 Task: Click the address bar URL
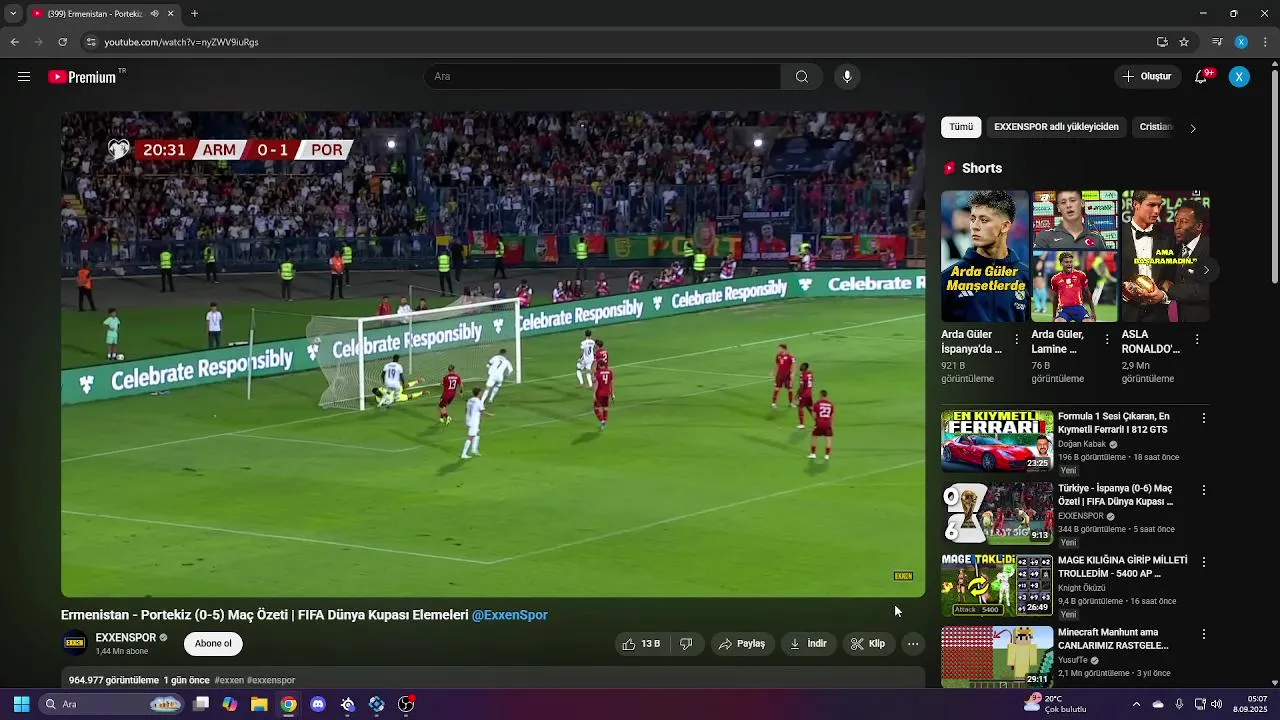point(181,42)
